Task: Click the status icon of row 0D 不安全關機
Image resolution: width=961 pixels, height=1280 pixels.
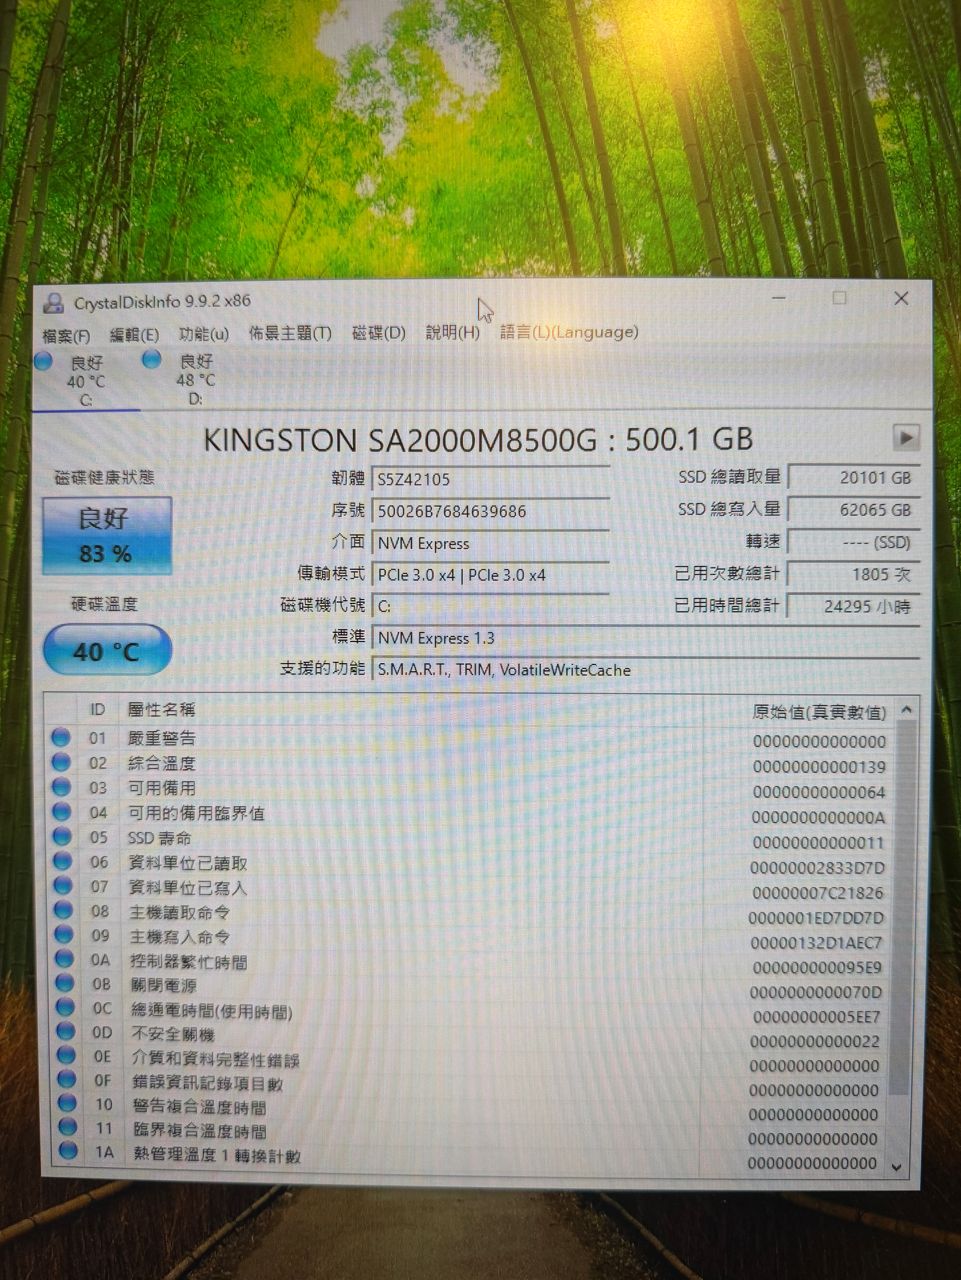Action: pyautogui.click(x=66, y=1032)
